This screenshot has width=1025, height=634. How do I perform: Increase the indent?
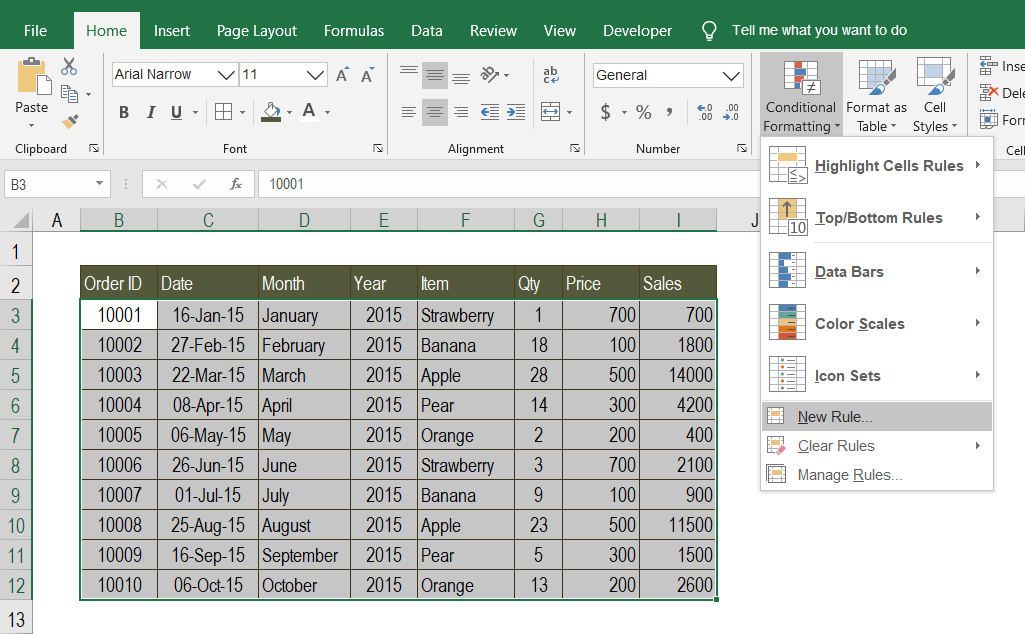tap(516, 112)
